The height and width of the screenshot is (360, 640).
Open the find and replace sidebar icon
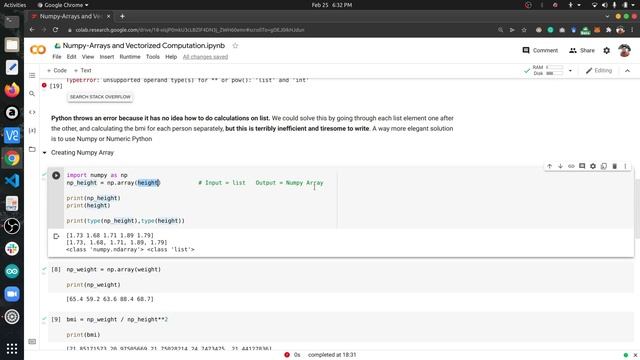[32, 93]
